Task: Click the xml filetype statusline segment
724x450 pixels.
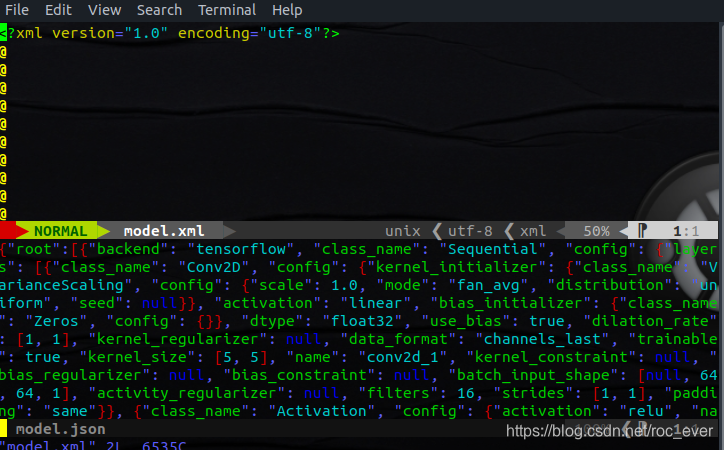Action: tap(533, 231)
